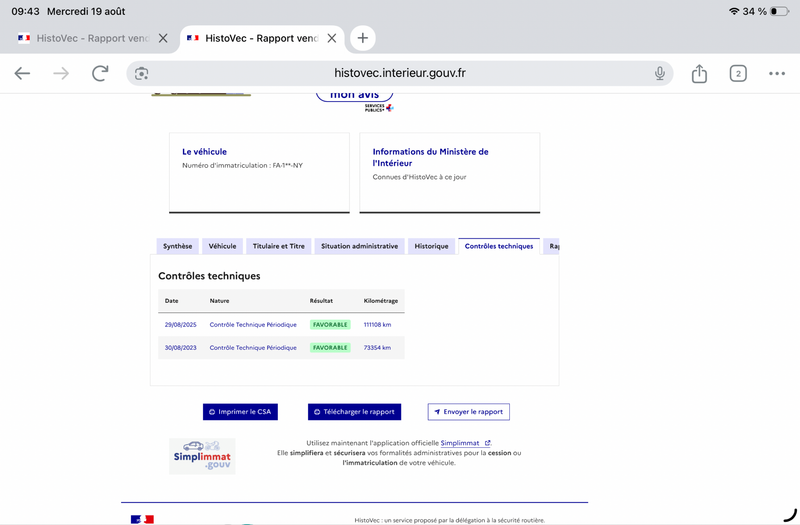Click the Kilométrage column header
The image size is (800, 525).
pos(381,301)
